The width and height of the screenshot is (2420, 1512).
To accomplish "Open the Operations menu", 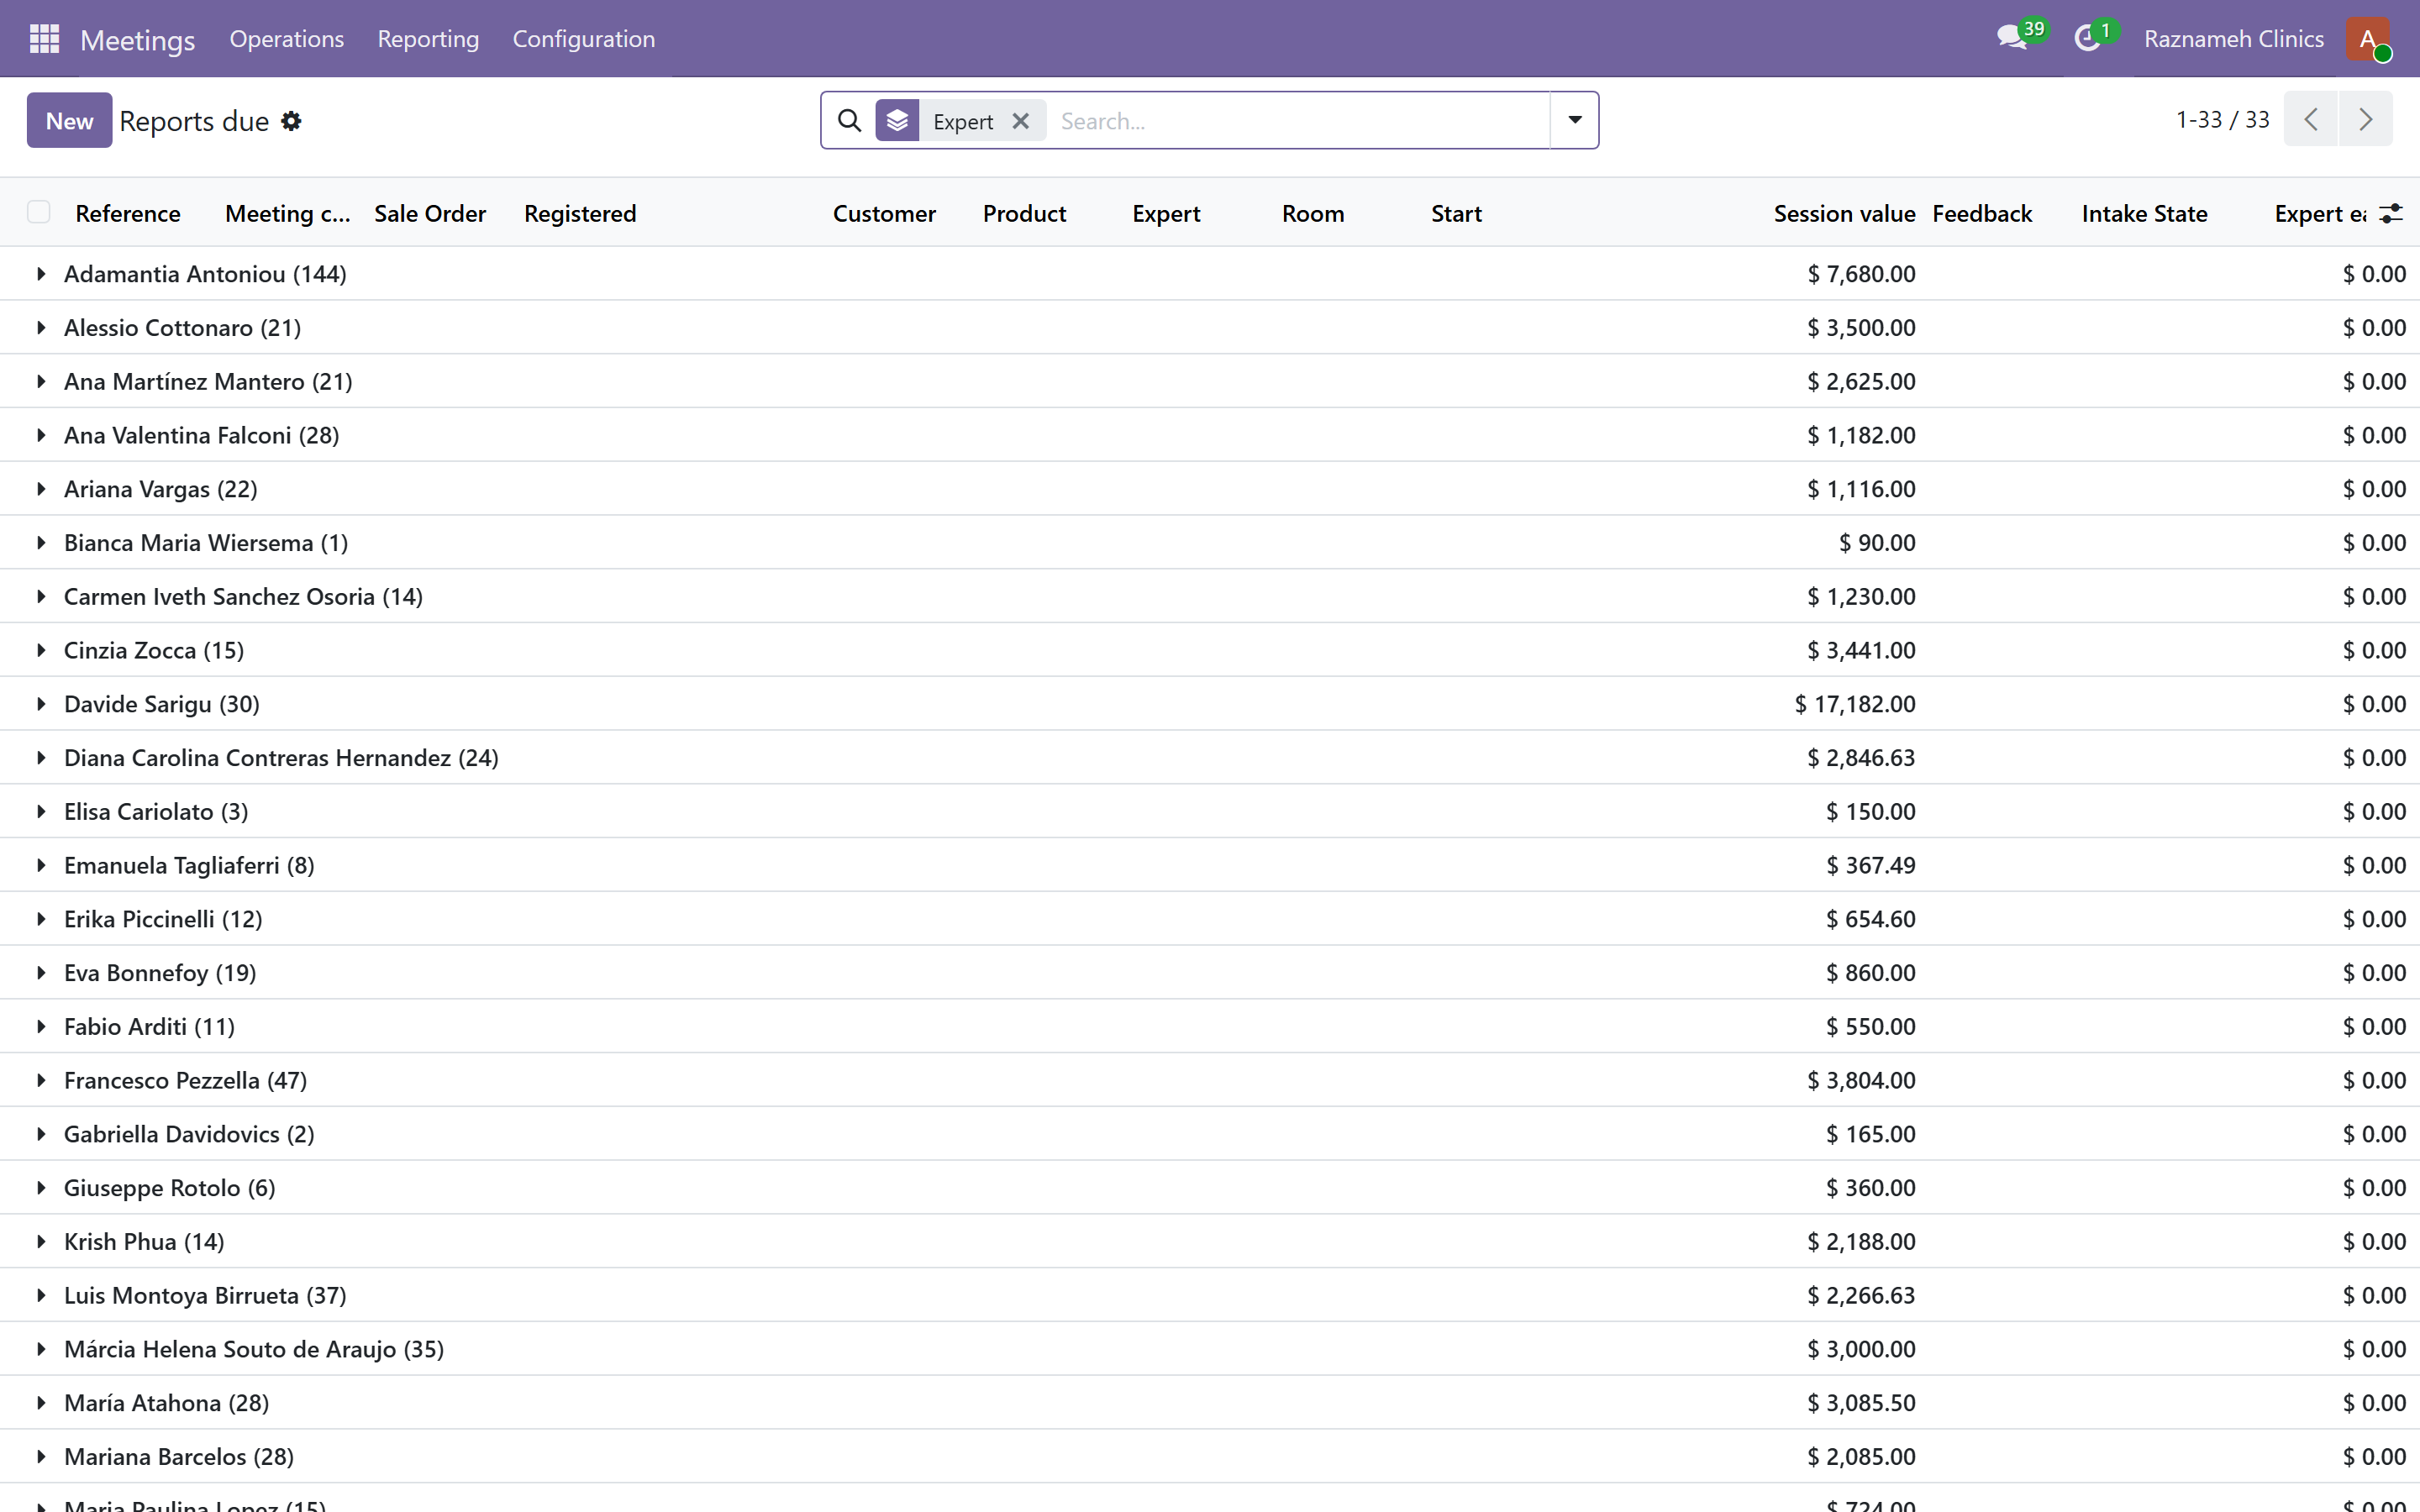I will [x=287, y=39].
